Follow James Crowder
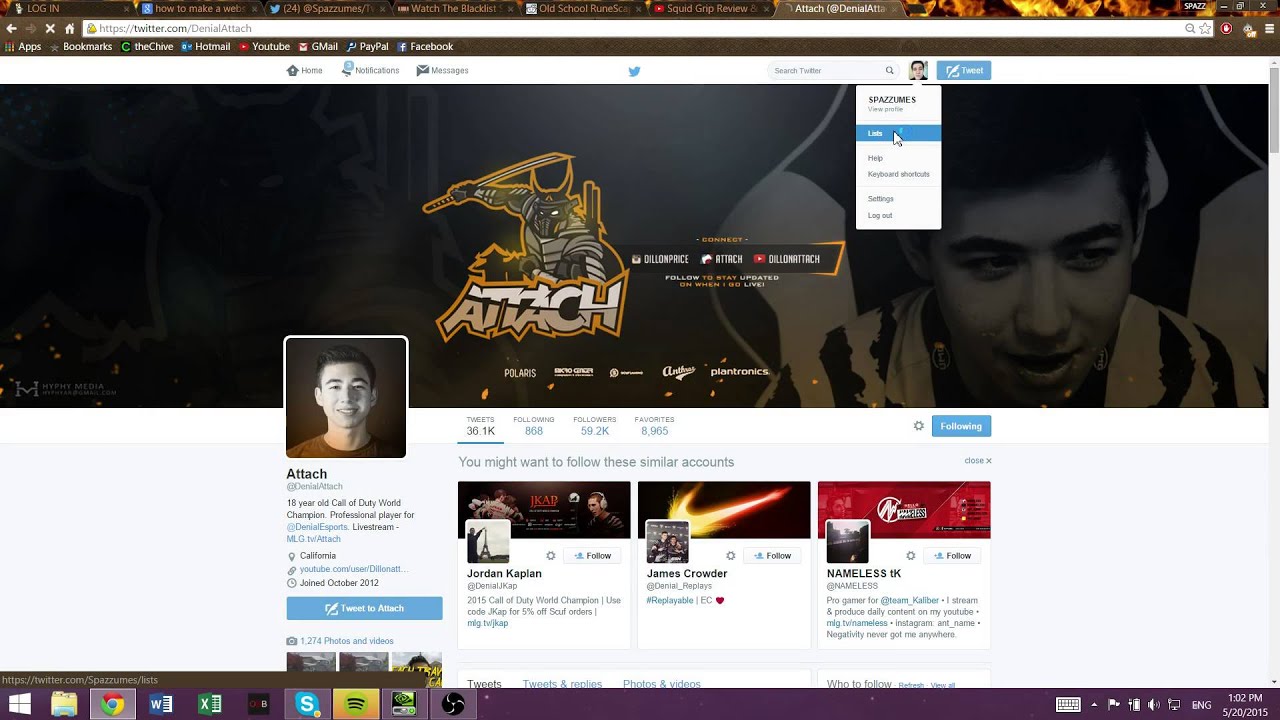The image size is (1280, 720). (771, 556)
